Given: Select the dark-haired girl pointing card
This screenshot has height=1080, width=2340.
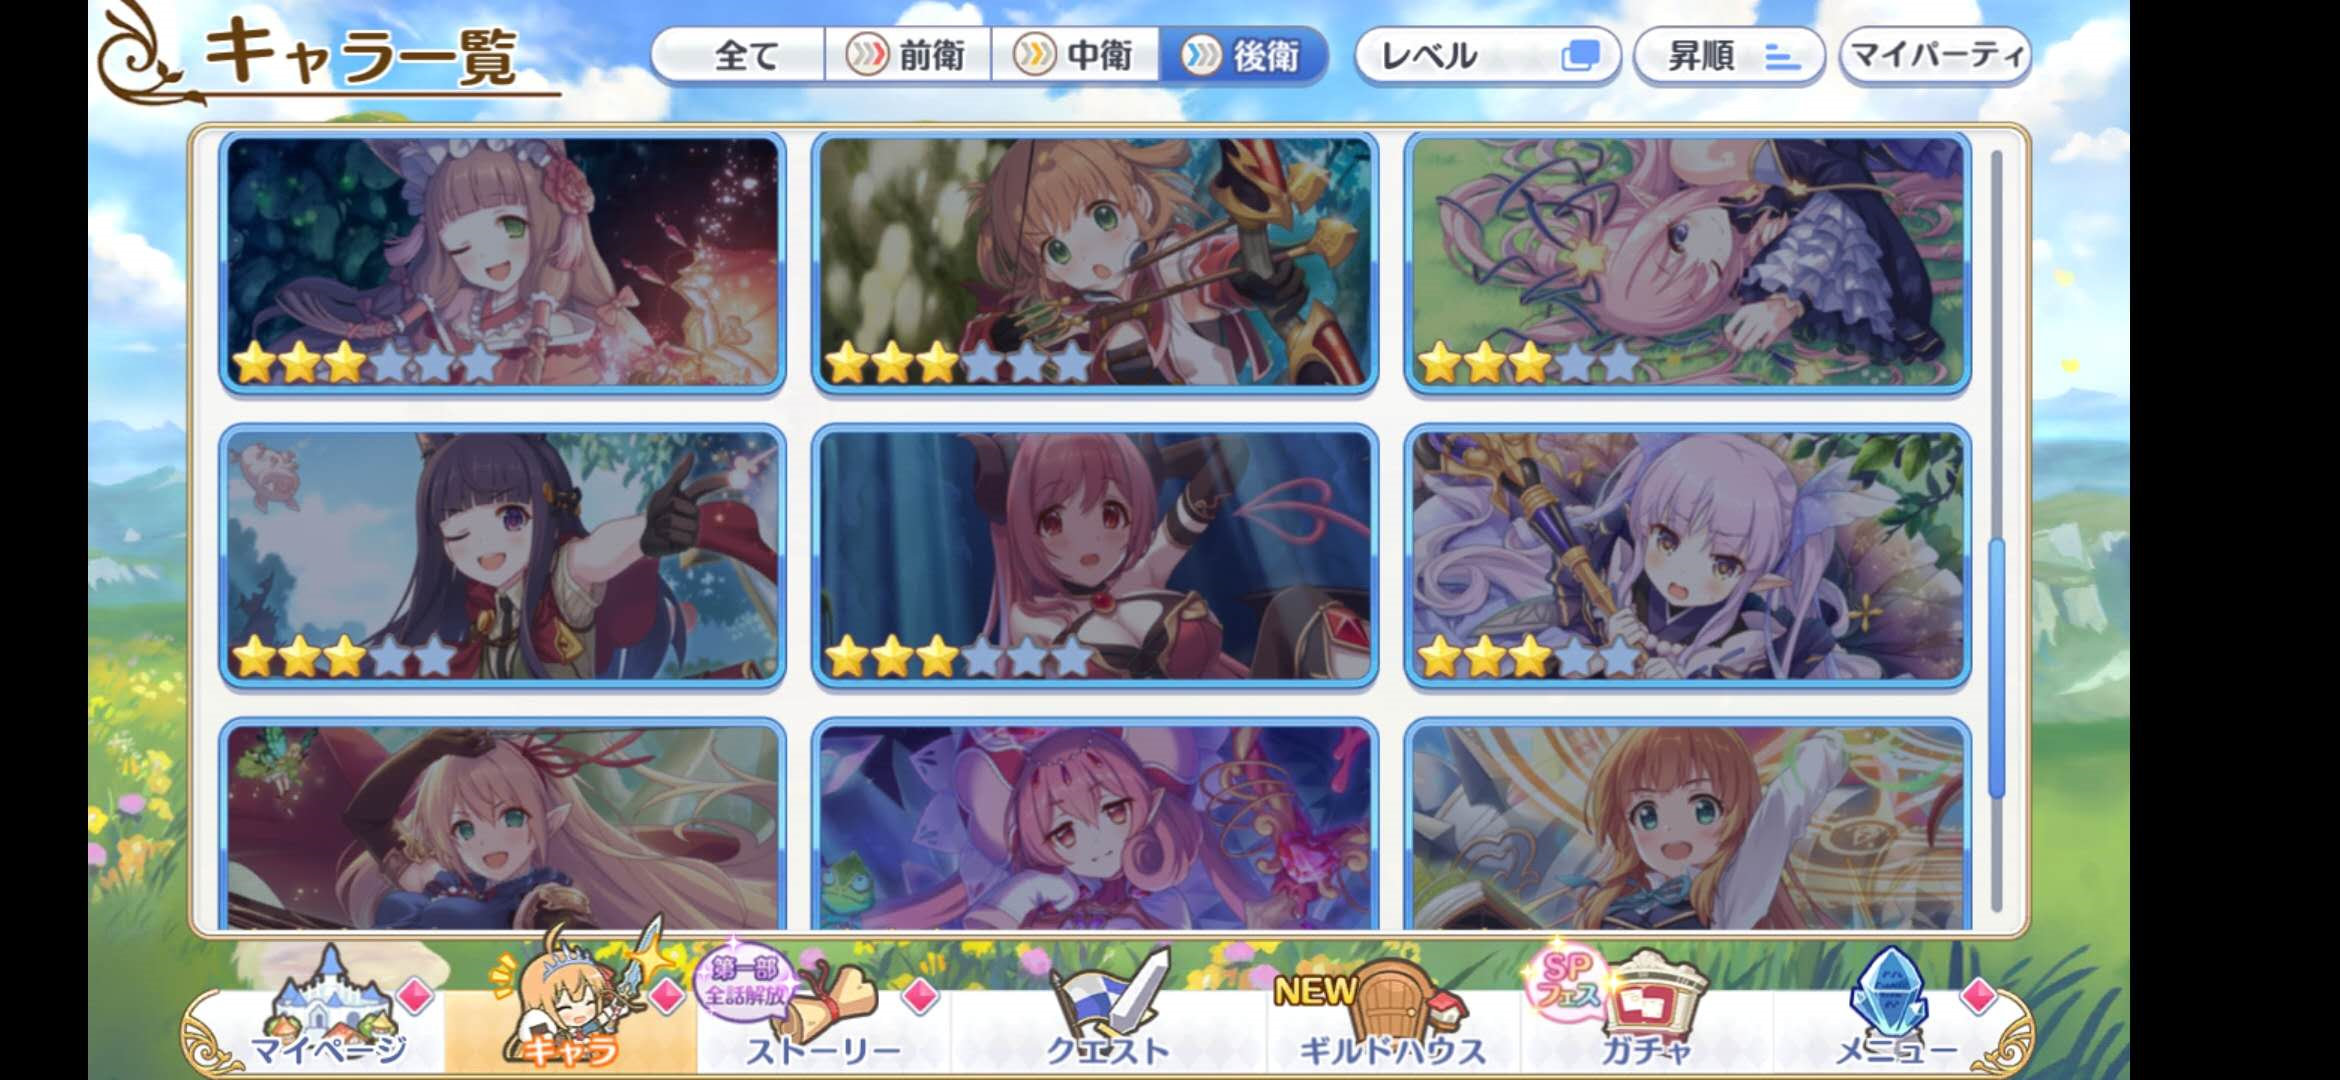Looking at the screenshot, I should [502, 557].
